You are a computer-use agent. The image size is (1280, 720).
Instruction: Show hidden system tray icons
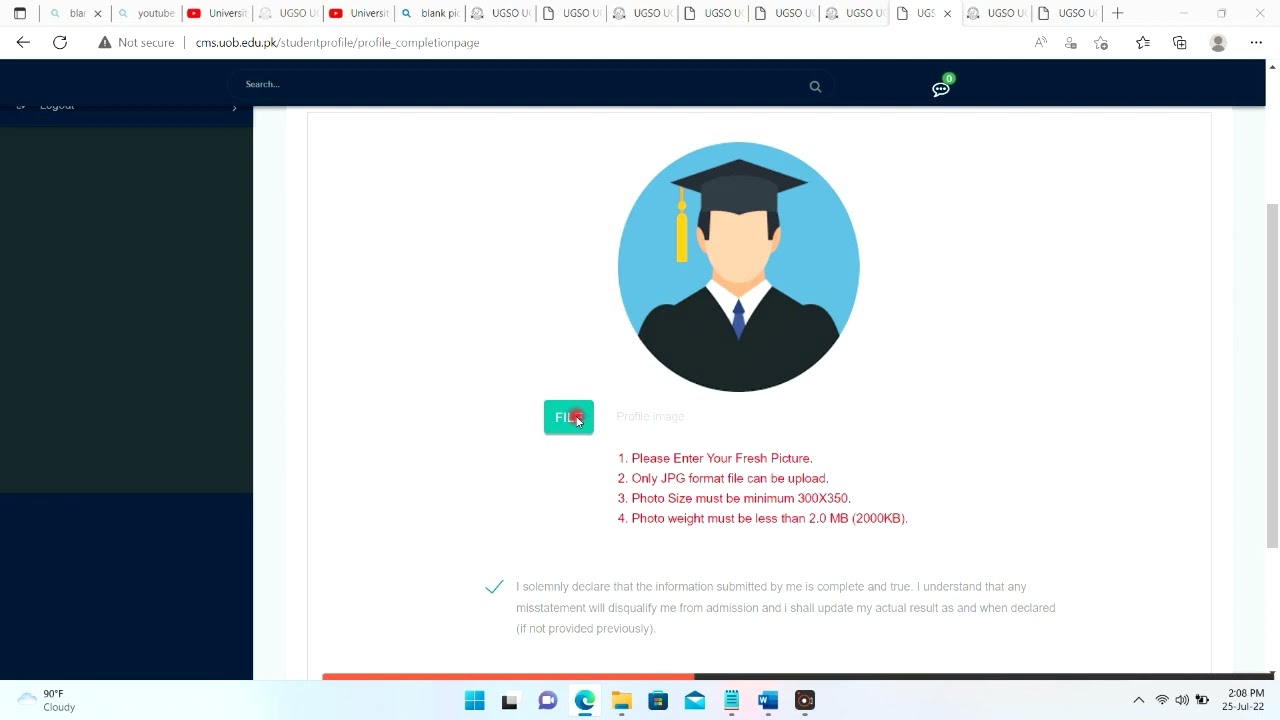(1138, 700)
